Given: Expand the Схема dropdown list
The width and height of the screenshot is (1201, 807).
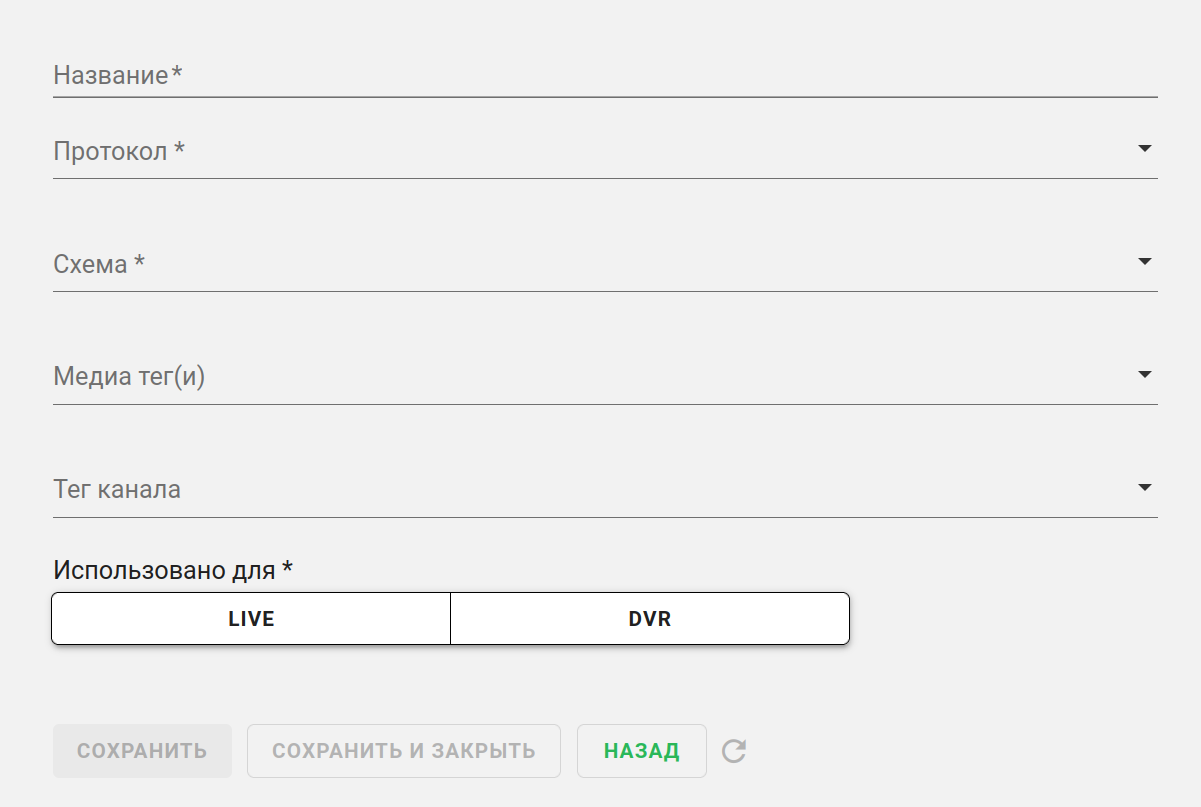Looking at the screenshot, I should pos(600,265).
